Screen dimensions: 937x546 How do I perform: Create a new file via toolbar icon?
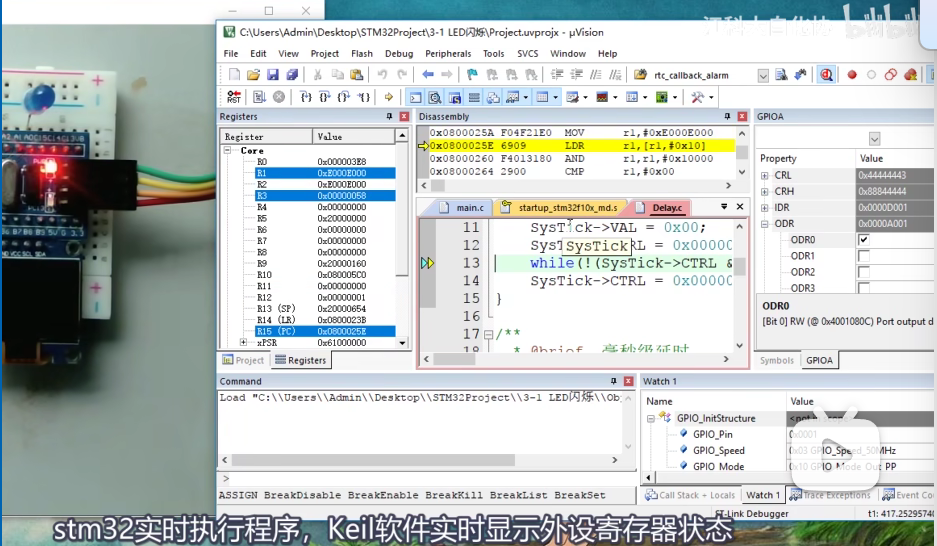[x=234, y=75]
